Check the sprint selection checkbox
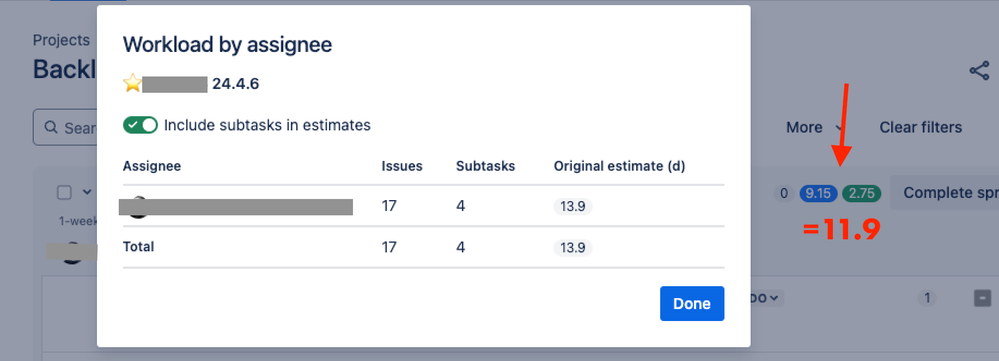The image size is (999, 361). [x=64, y=192]
